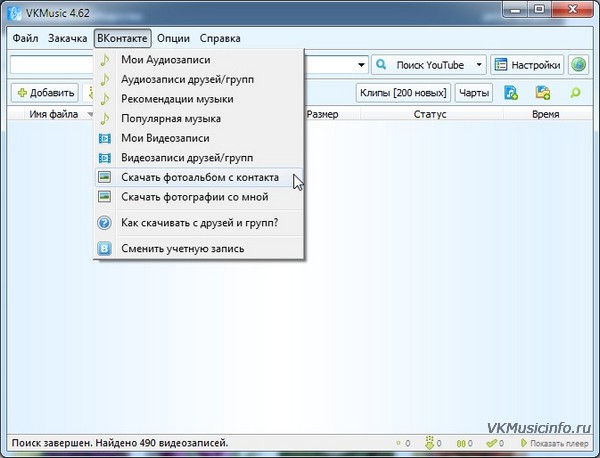Open the Опции menu

[x=173, y=39]
